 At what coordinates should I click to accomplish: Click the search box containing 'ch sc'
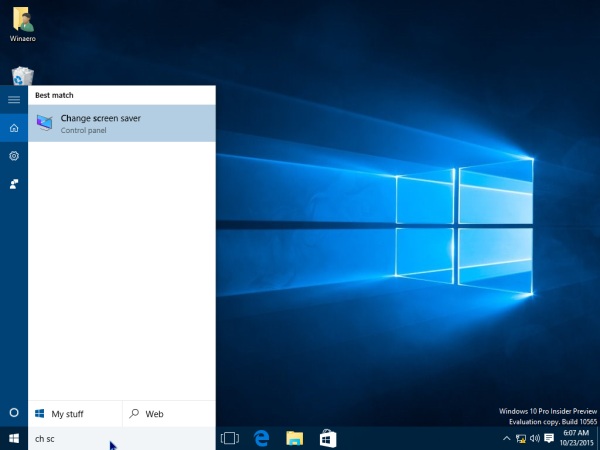(122, 439)
